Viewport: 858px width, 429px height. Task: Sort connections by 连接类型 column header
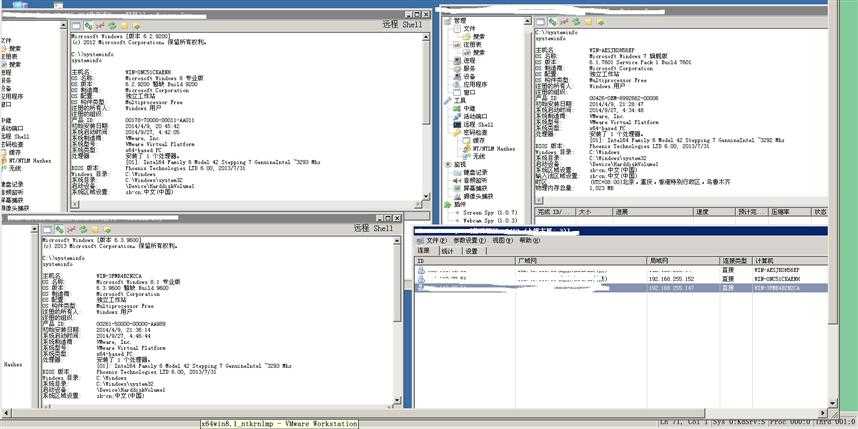(737, 261)
